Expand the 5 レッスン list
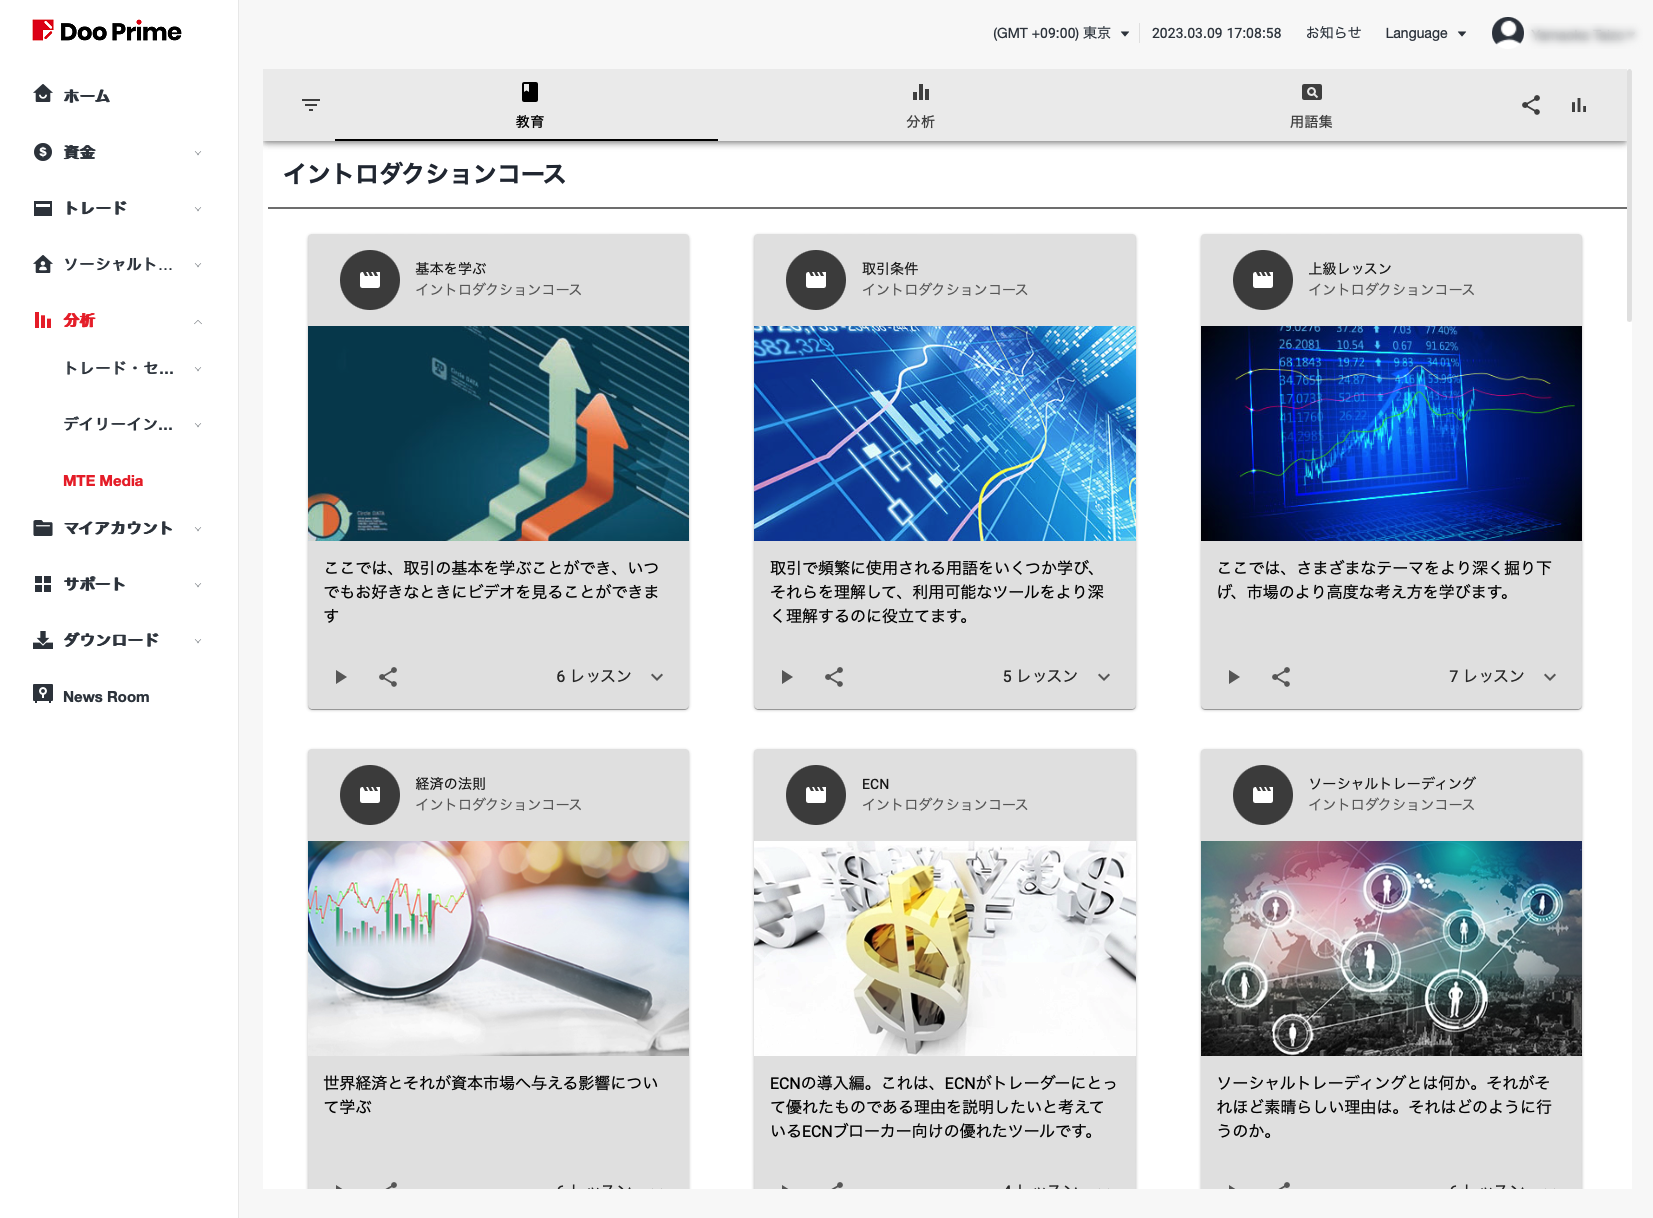Image resolution: width=1653 pixels, height=1218 pixels. (1104, 677)
